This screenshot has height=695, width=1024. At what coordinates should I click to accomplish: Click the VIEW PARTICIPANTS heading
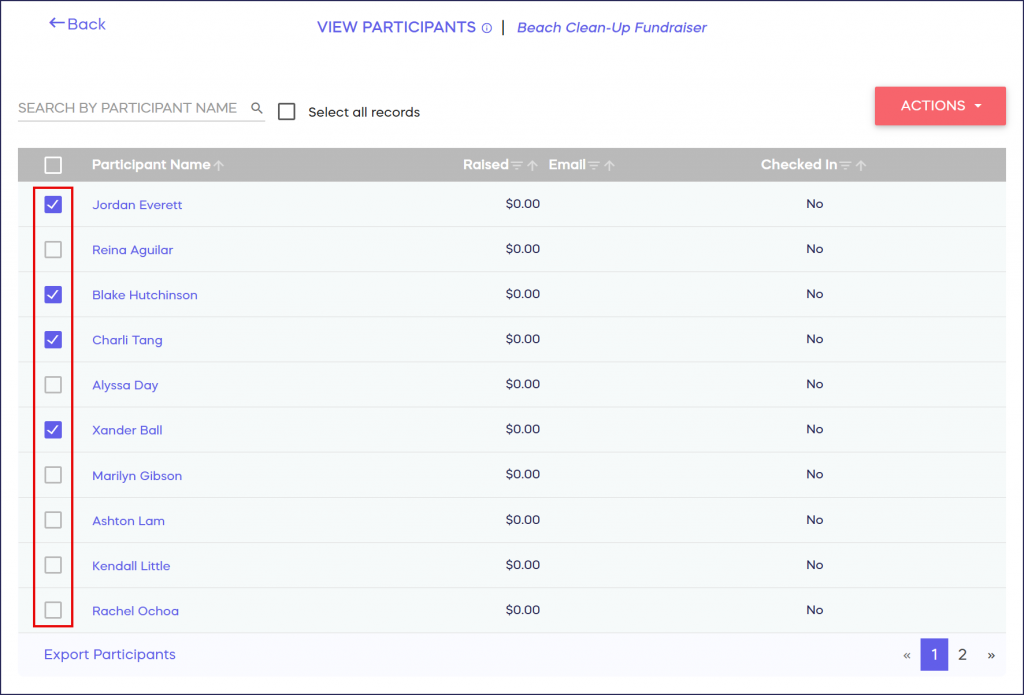(396, 27)
